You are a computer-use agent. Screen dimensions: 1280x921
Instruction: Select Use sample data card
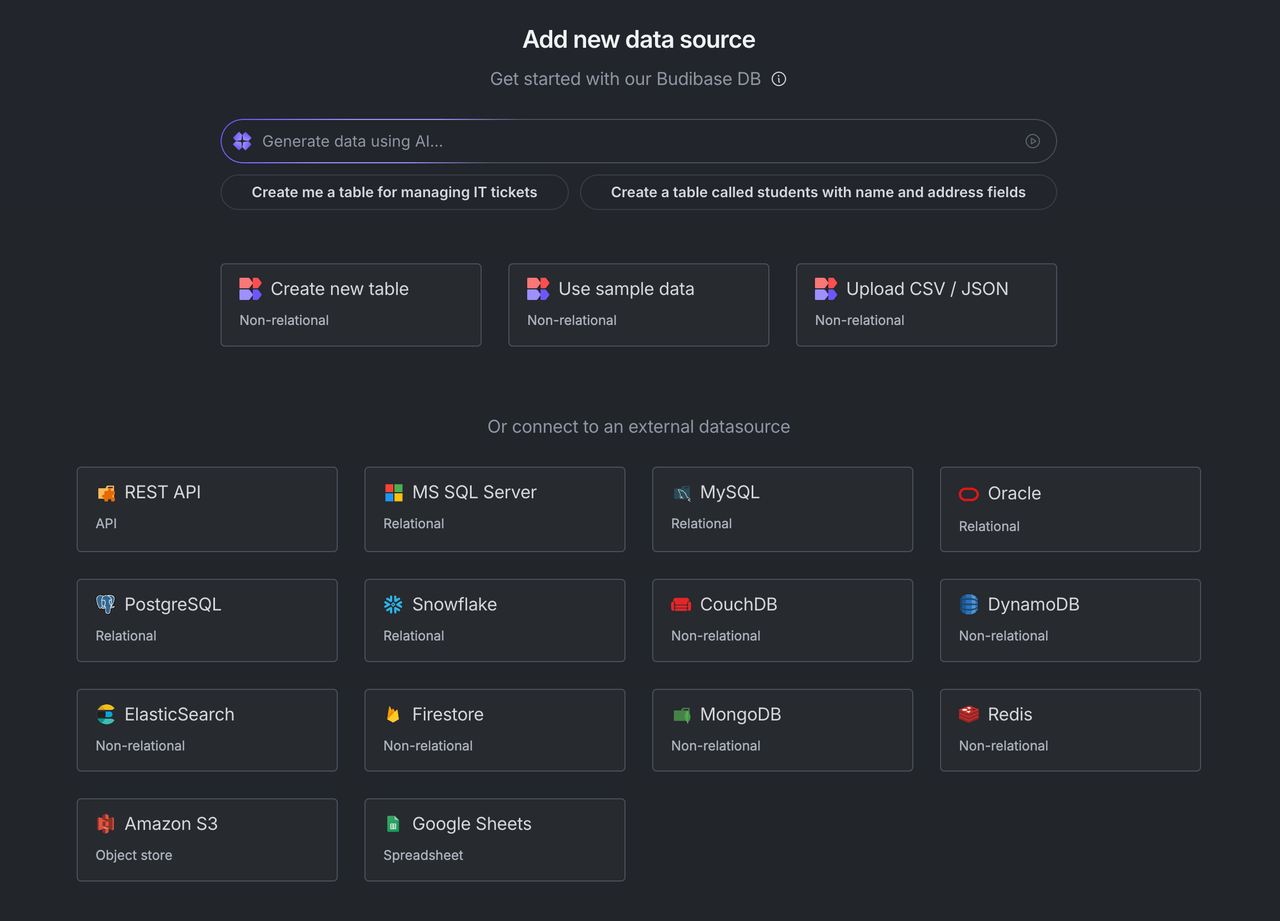638,304
